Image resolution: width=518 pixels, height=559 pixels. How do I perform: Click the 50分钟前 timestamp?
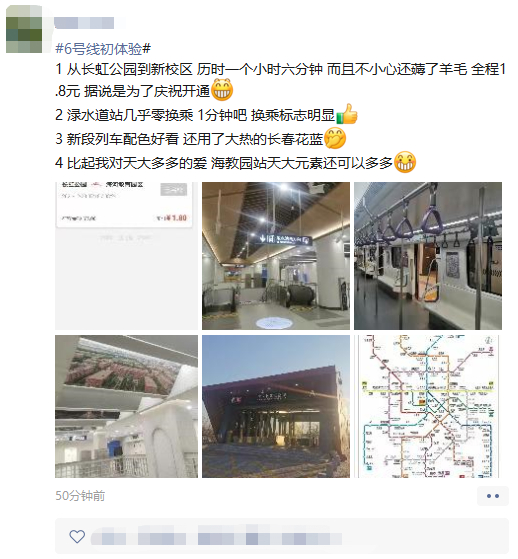(80, 496)
